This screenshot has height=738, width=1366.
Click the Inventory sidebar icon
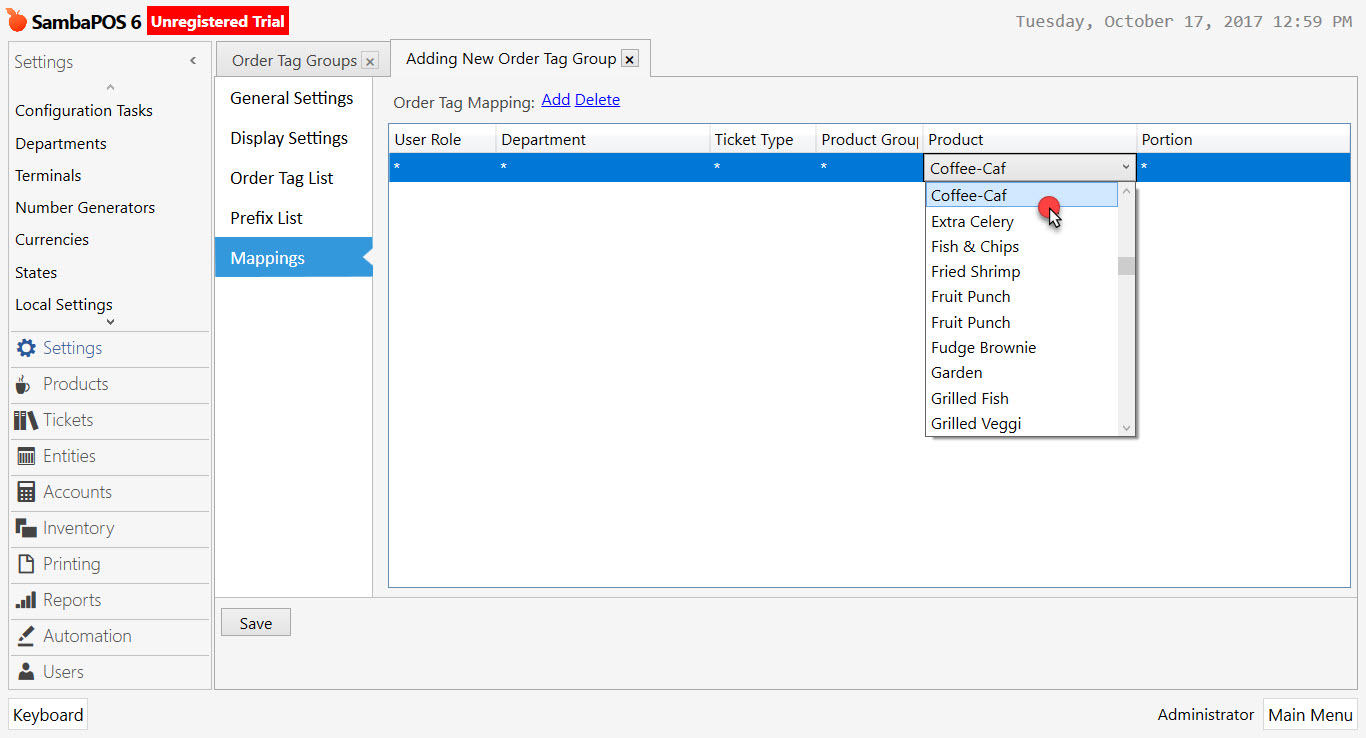(x=23, y=528)
